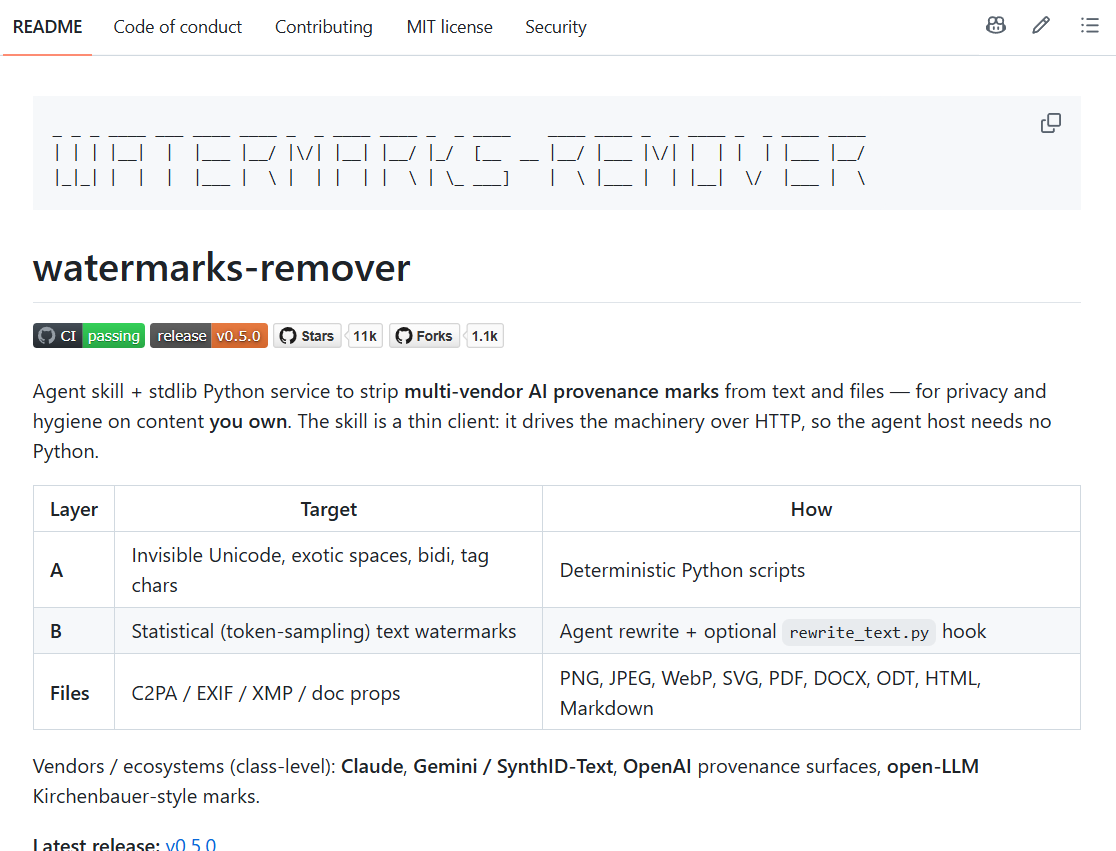
Task: Click 'Invisible Unicode, exotic spaces' cell
Action: pos(328,570)
